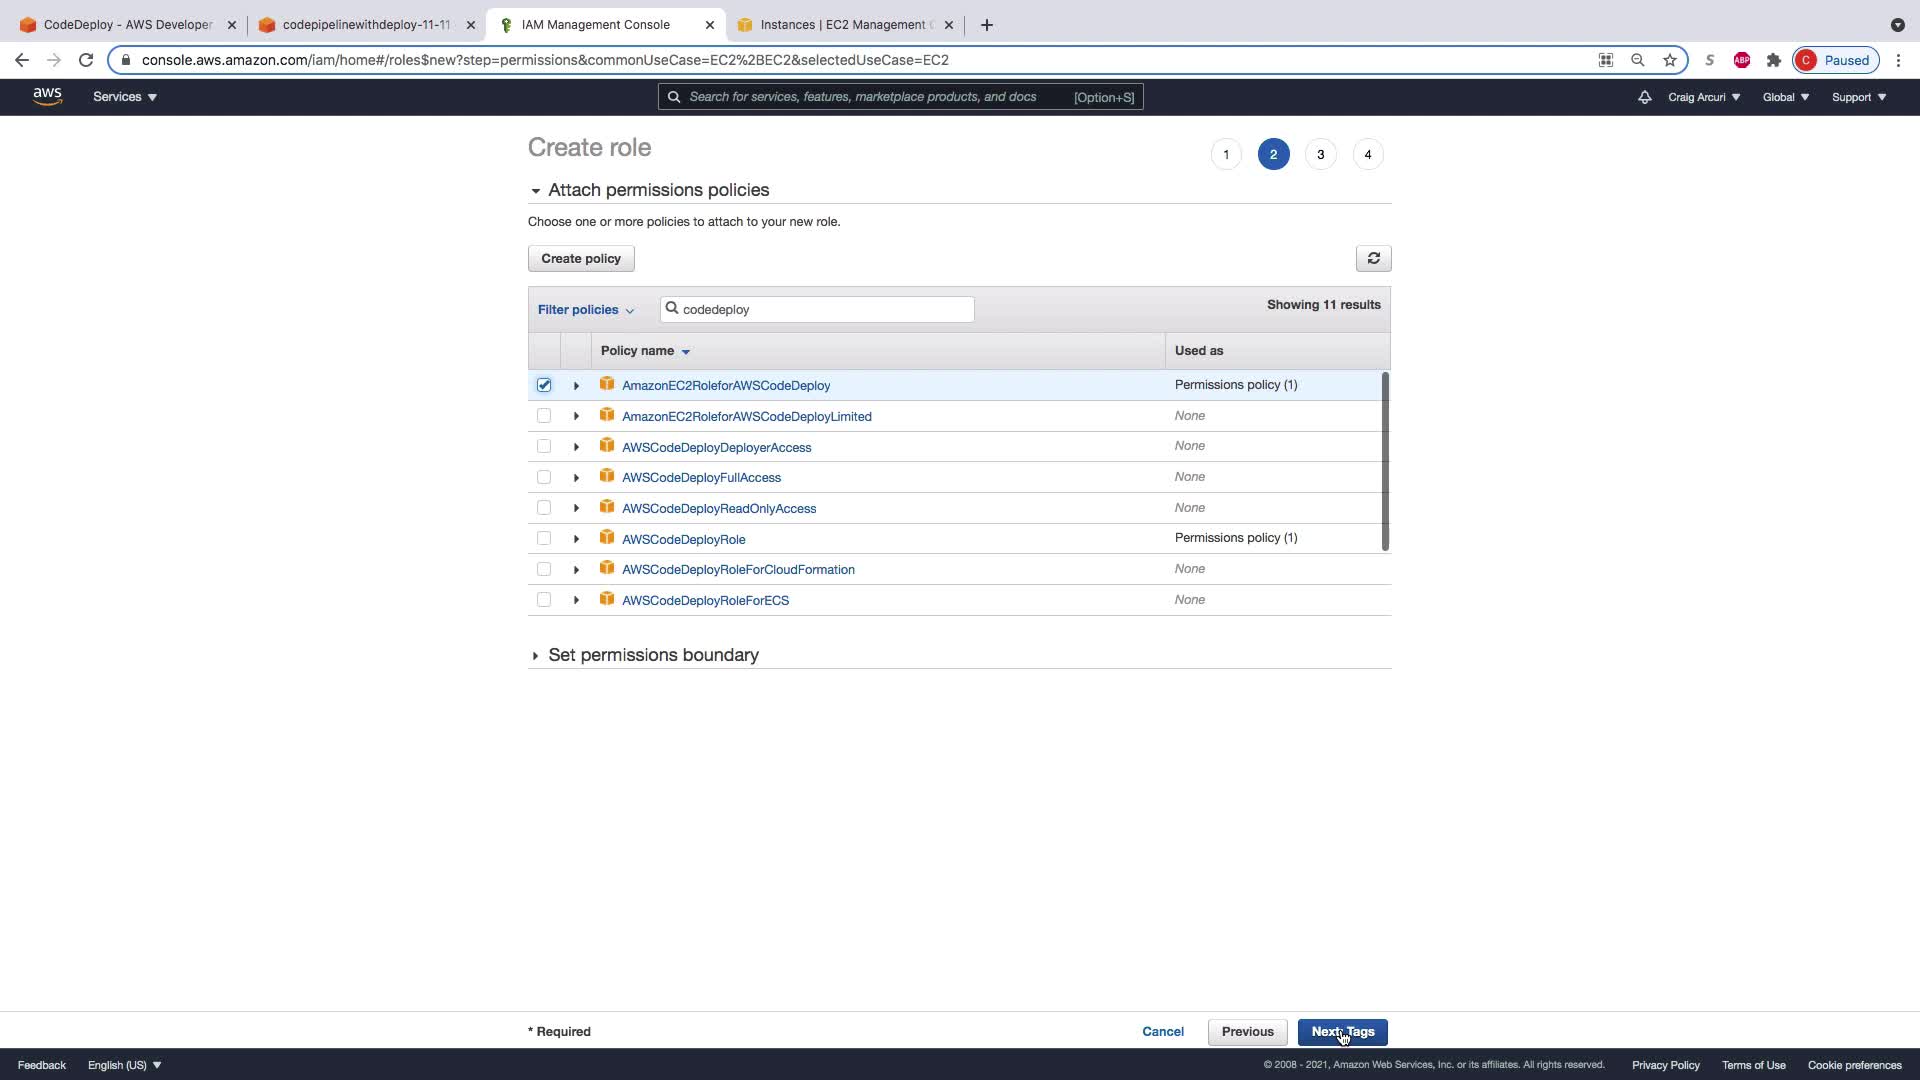The width and height of the screenshot is (1920, 1080).
Task: Click the AdBlock Plus extension icon
Action: click(1742, 60)
